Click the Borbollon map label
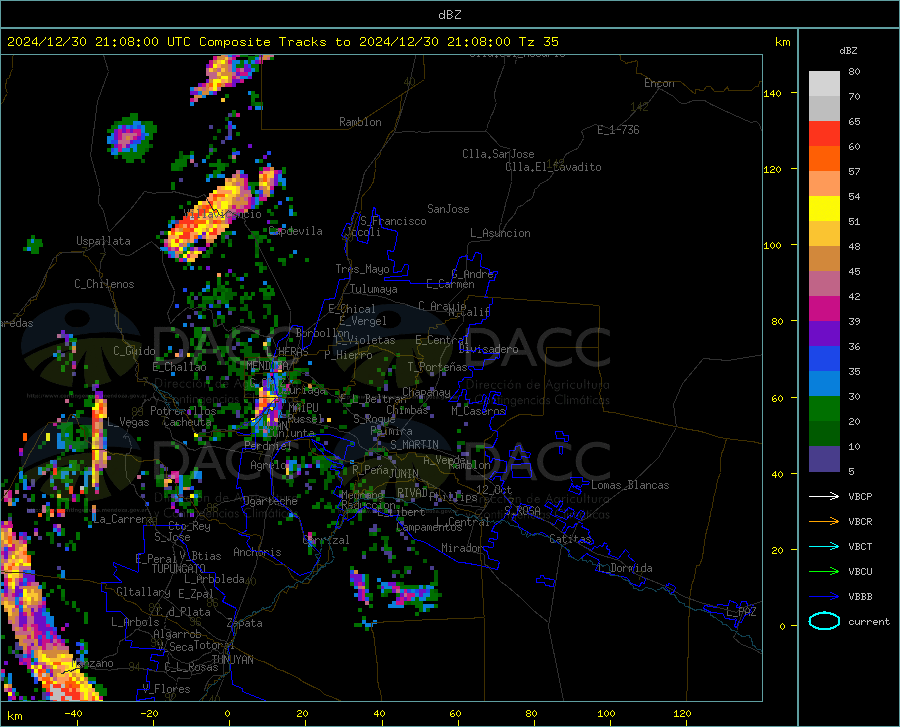 click(x=322, y=333)
